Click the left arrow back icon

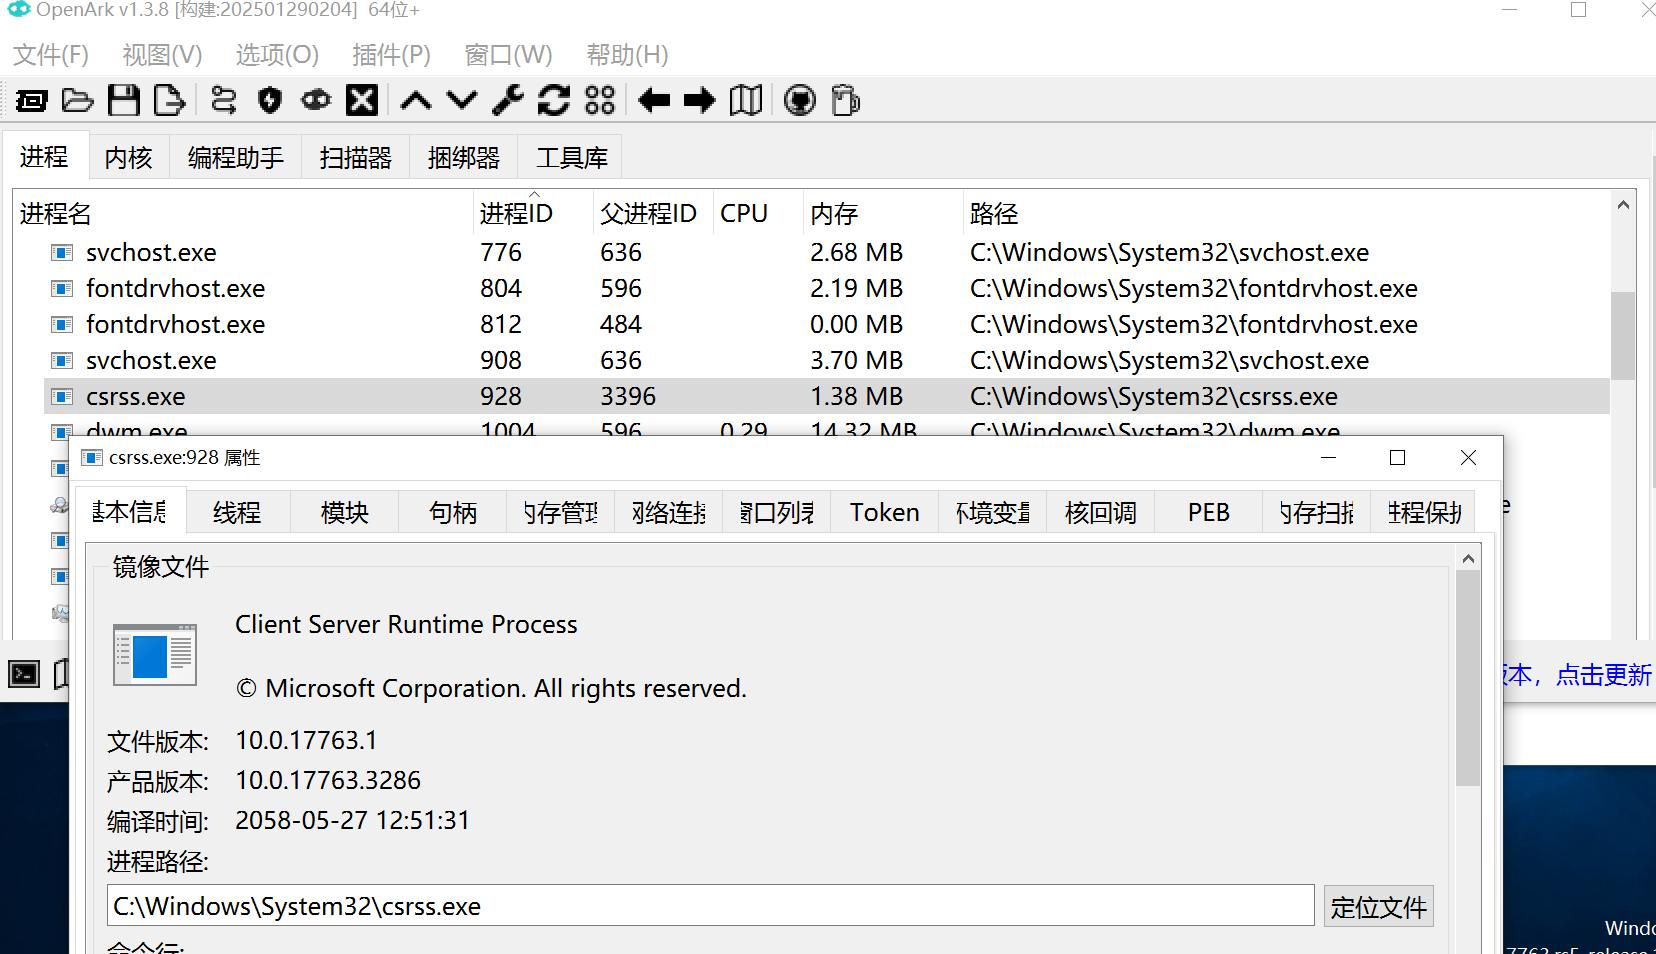coord(654,100)
